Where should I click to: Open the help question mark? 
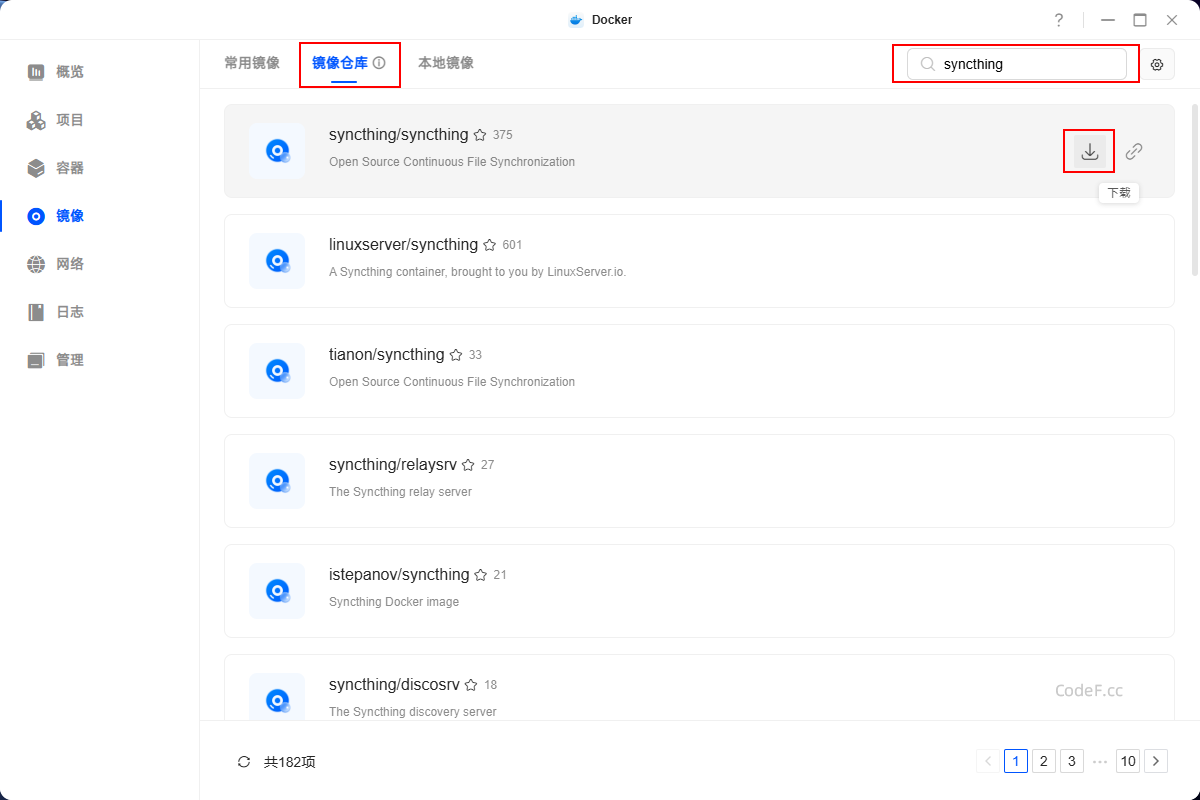tap(1059, 20)
